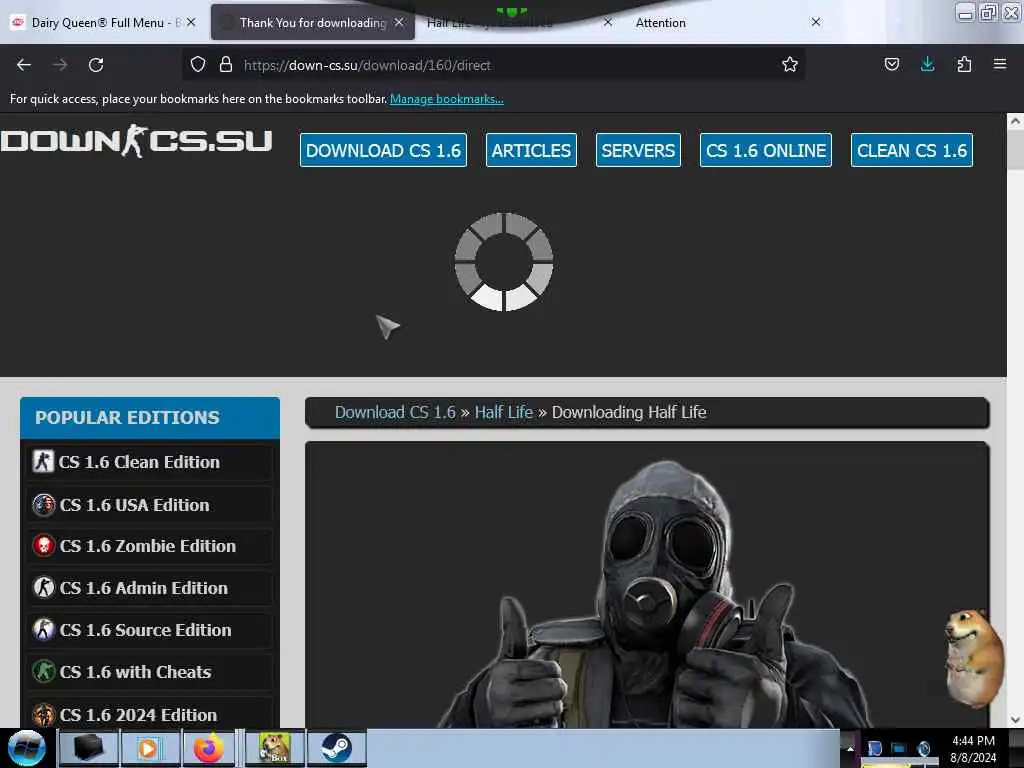
Task: Open the SERVERS nav button
Action: (x=638, y=150)
